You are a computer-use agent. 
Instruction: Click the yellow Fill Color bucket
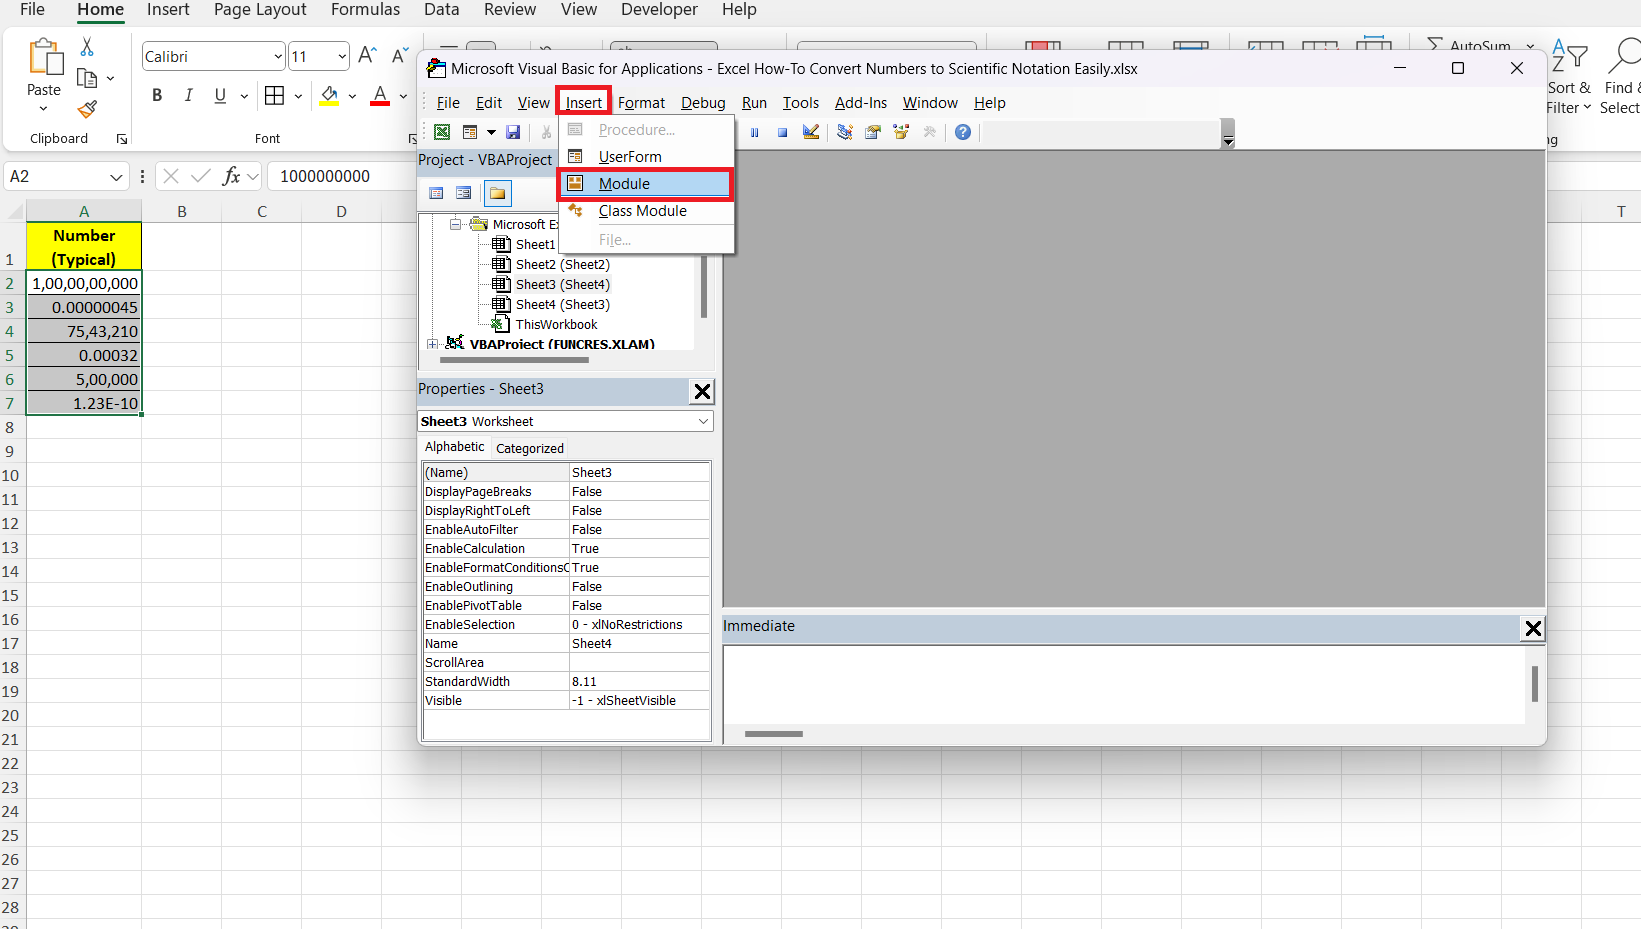click(329, 95)
